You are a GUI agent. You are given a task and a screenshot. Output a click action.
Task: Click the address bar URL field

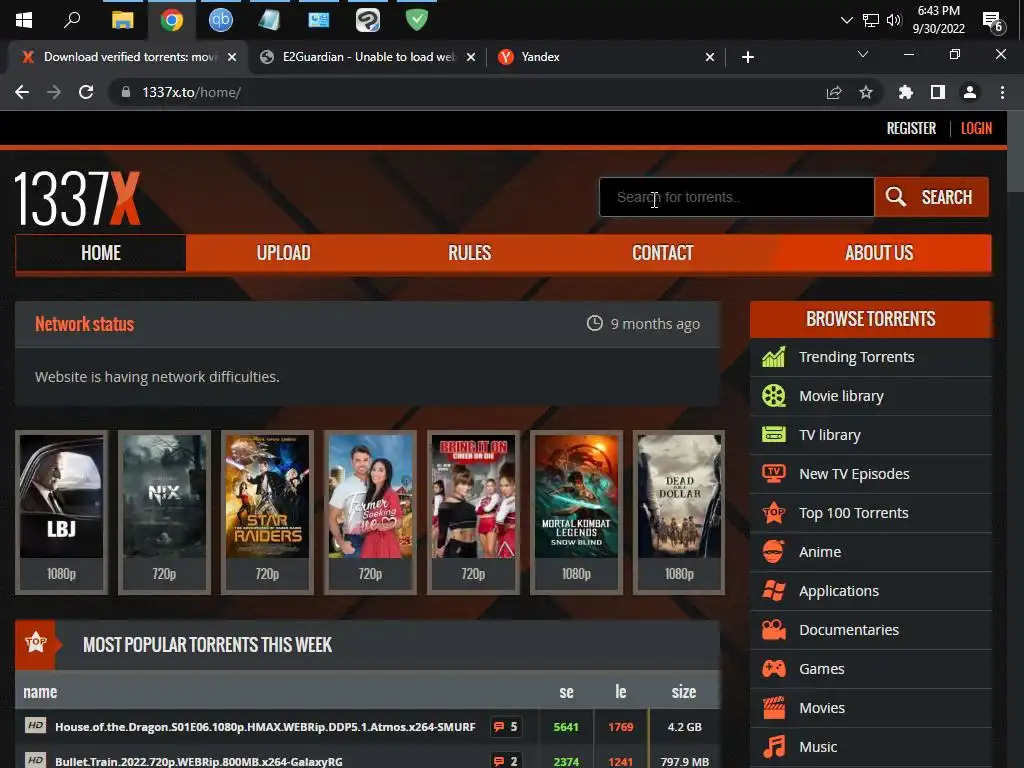pos(470,93)
